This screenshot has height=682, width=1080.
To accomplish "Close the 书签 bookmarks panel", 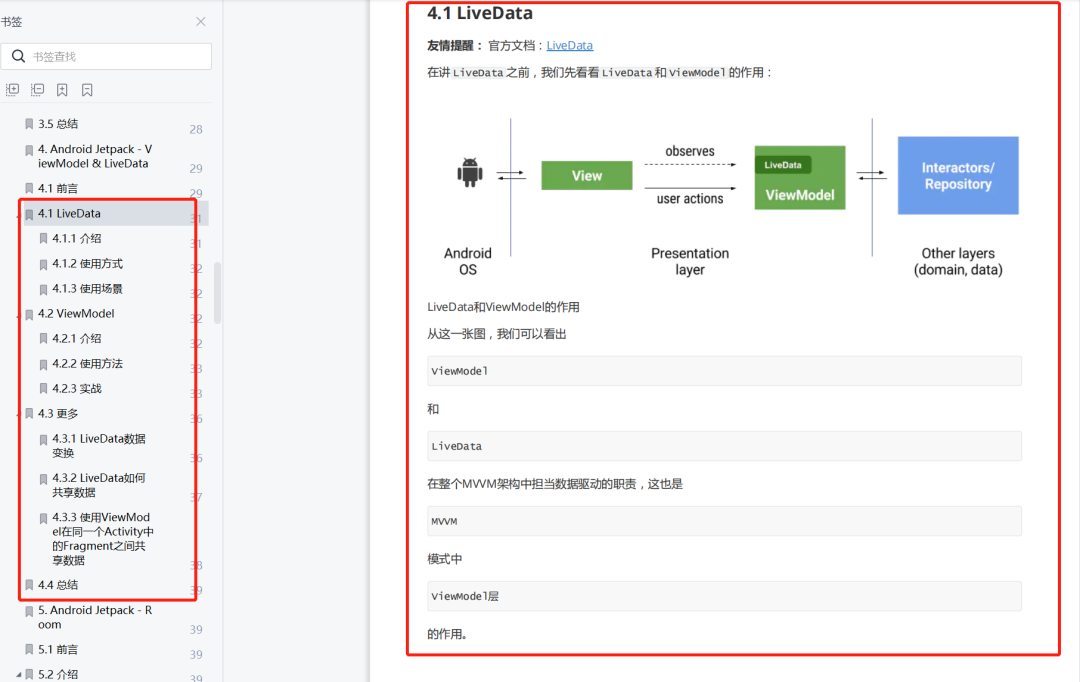I will point(200,21).
